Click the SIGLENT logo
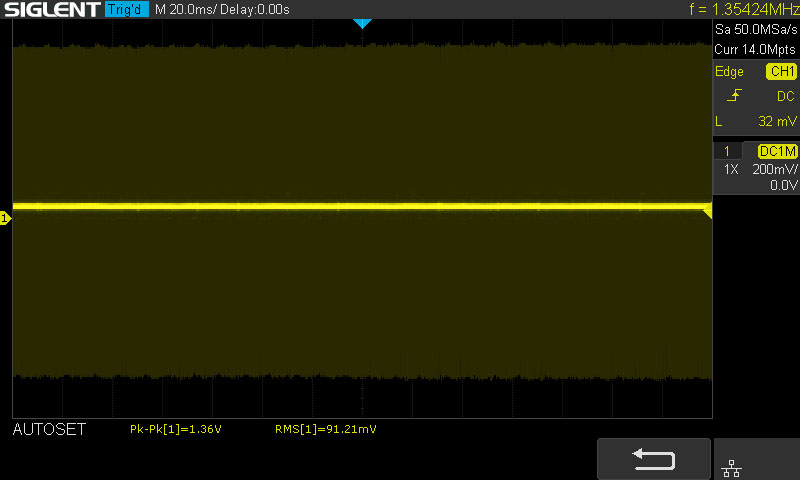 52,9
